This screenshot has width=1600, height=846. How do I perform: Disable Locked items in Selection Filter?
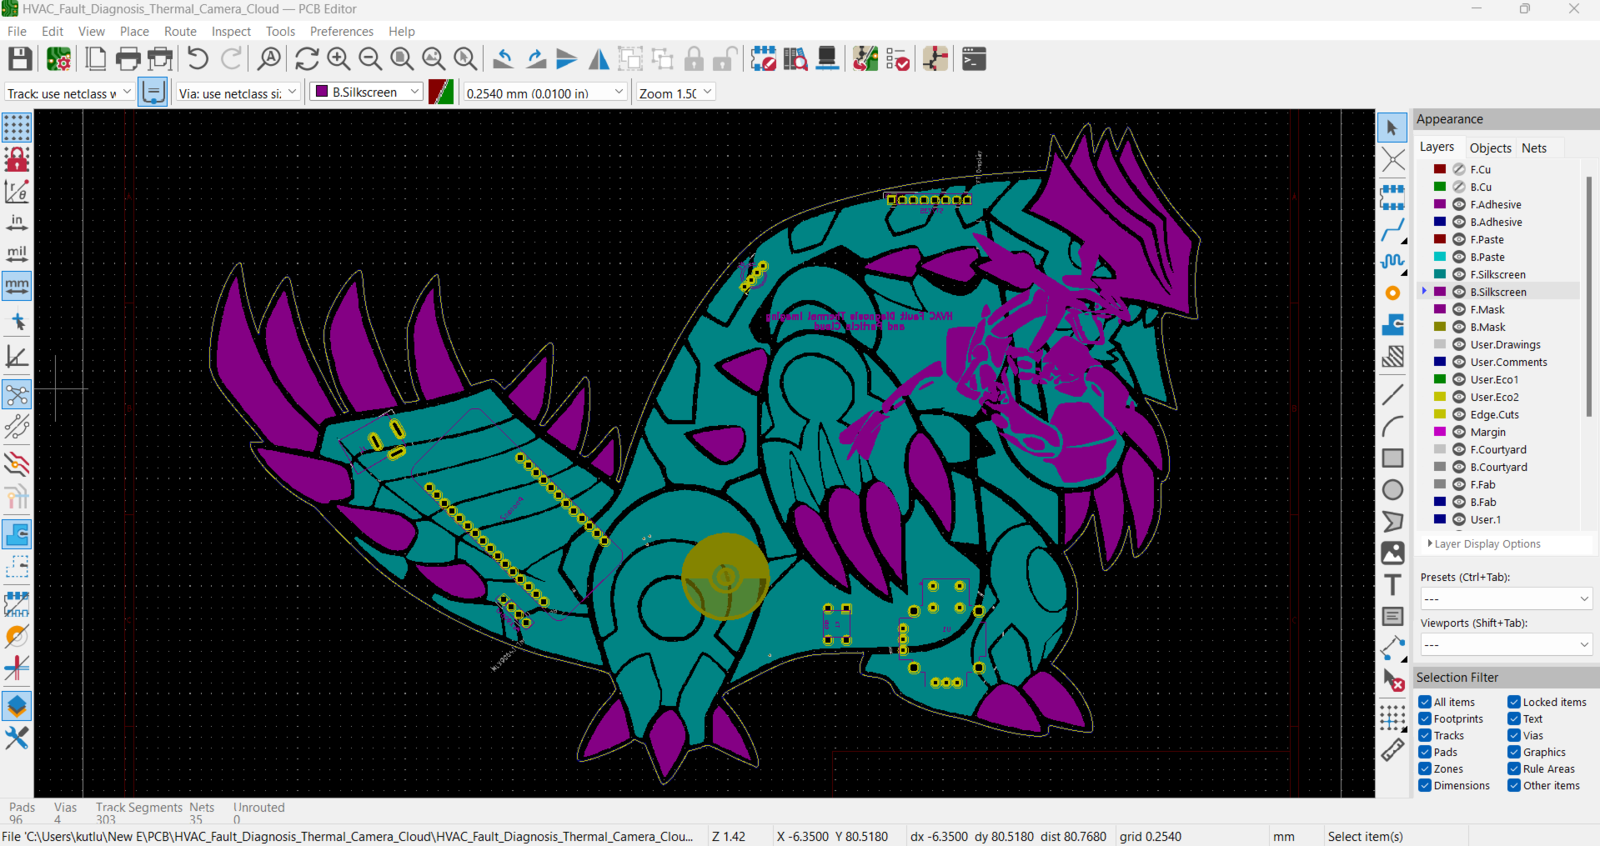pyautogui.click(x=1514, y=702)
